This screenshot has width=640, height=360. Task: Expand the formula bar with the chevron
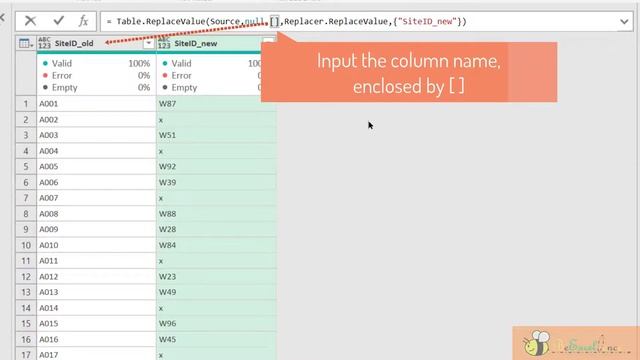tap(624, 21)
